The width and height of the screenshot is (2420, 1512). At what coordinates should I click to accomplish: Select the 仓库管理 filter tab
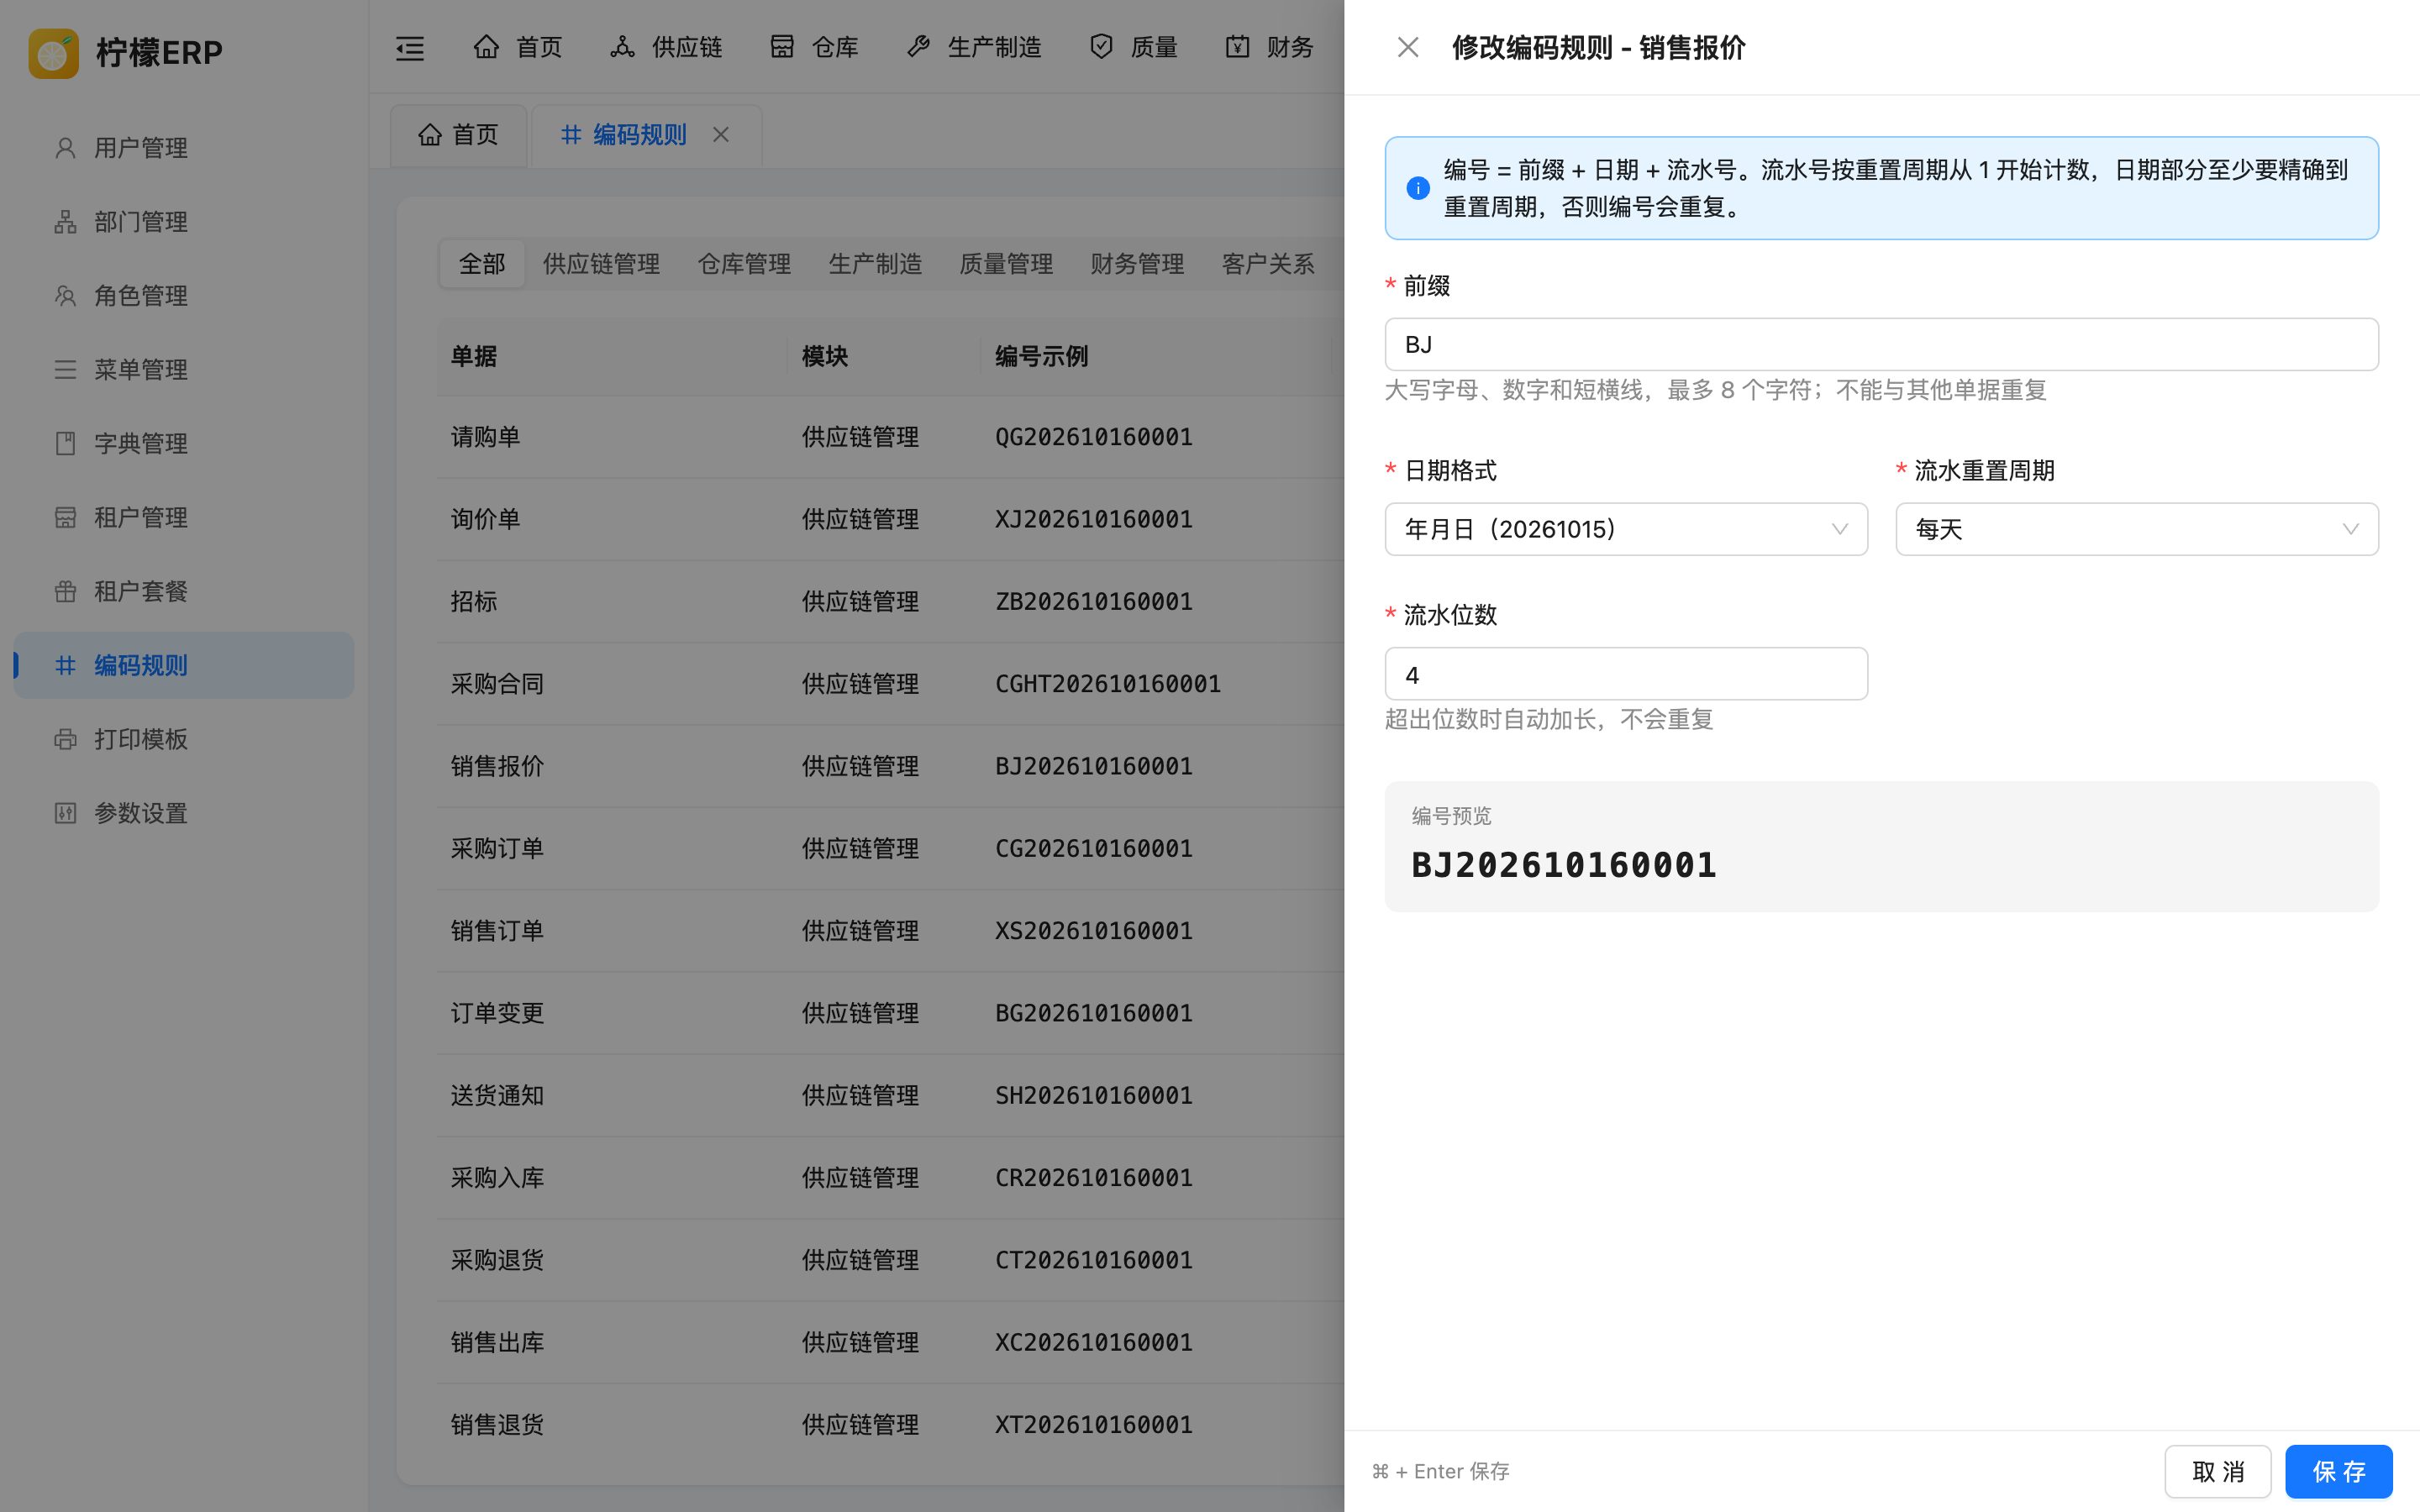744,264
